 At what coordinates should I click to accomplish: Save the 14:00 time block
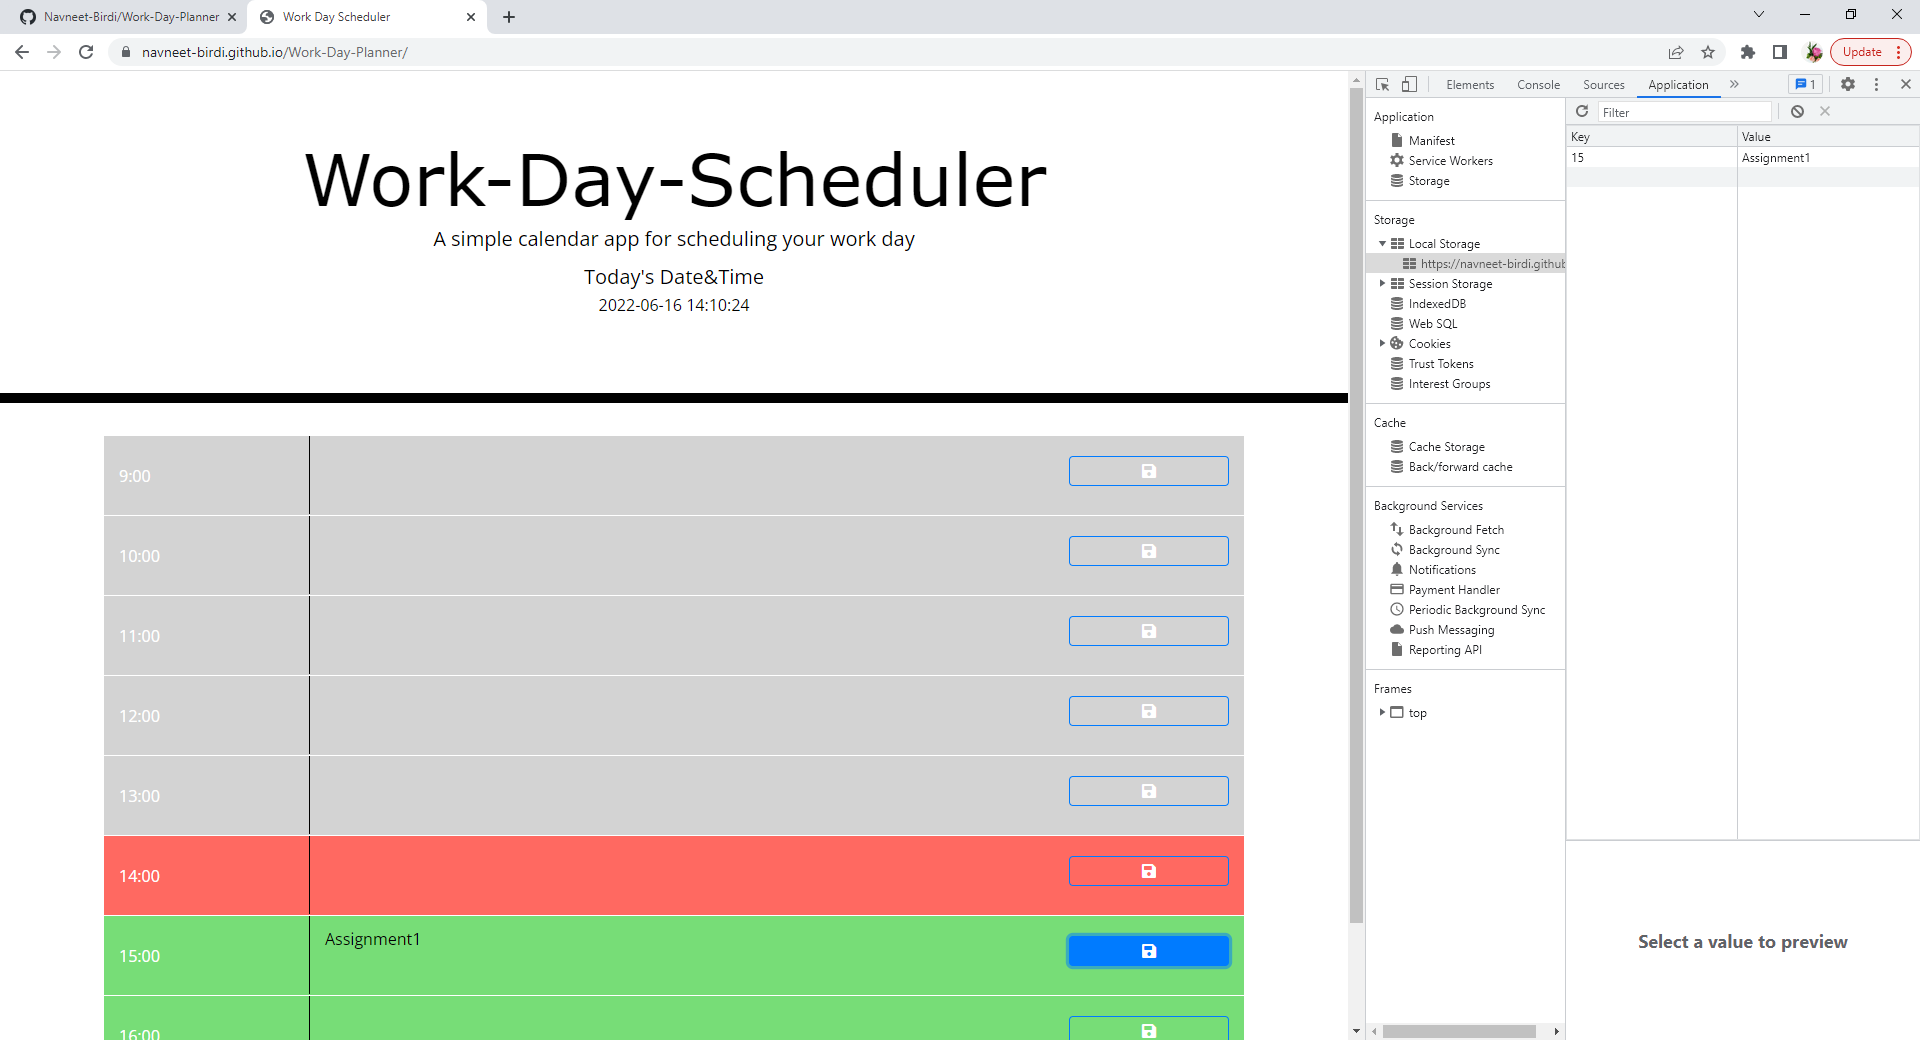(x=1148, y=871)
